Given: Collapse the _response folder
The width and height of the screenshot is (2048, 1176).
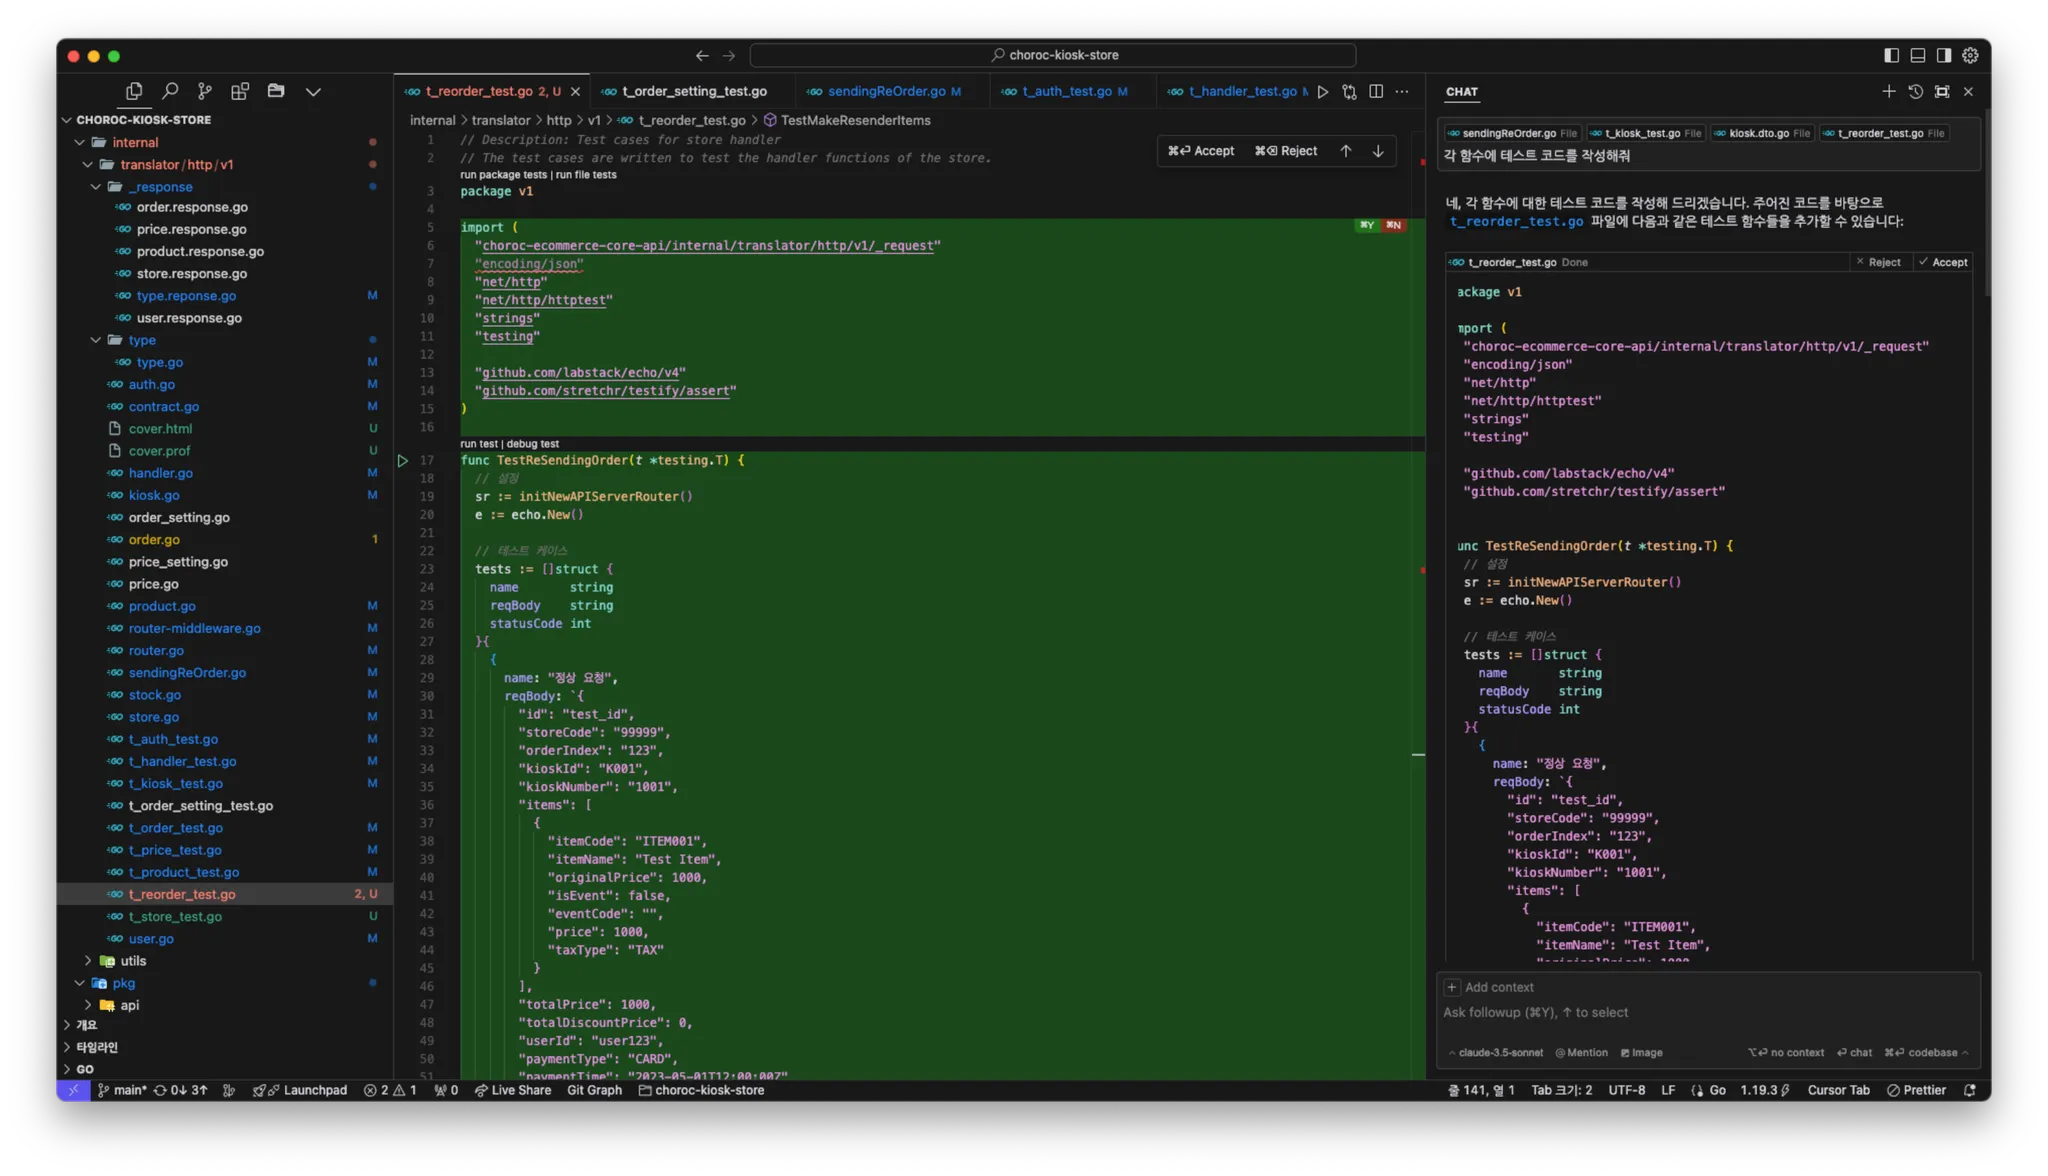Looking at the screenshot, I should 160,186.
